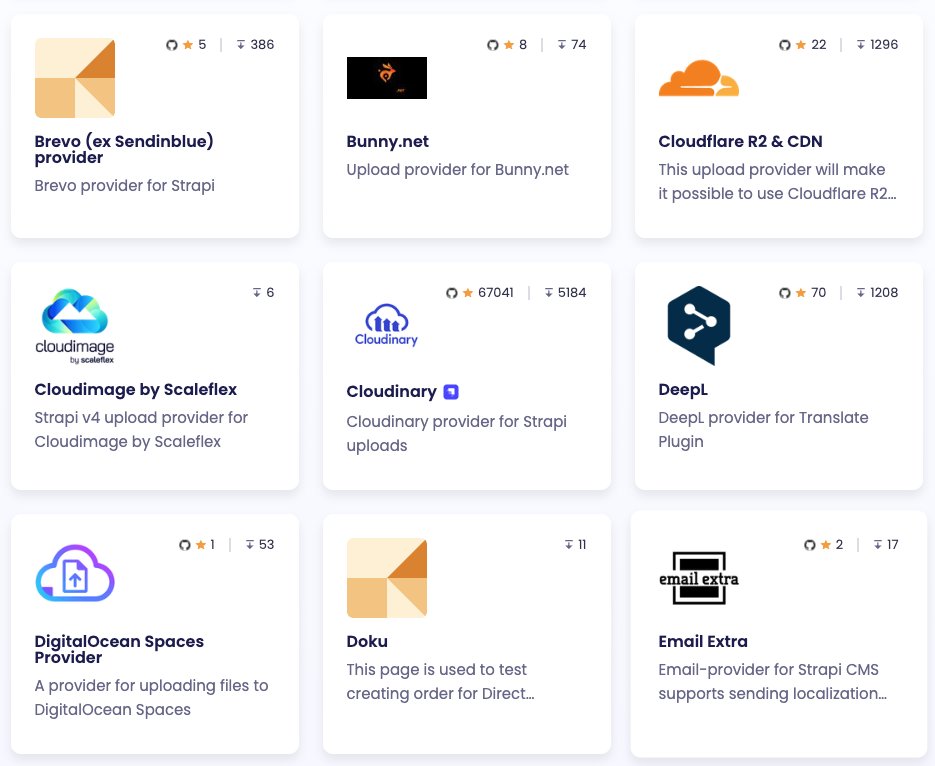This screenshot has height=766, width=935.
Task: Click the 74 downloads count on Bunny.net
Action: pyautogui.click(x=578, y=45)
